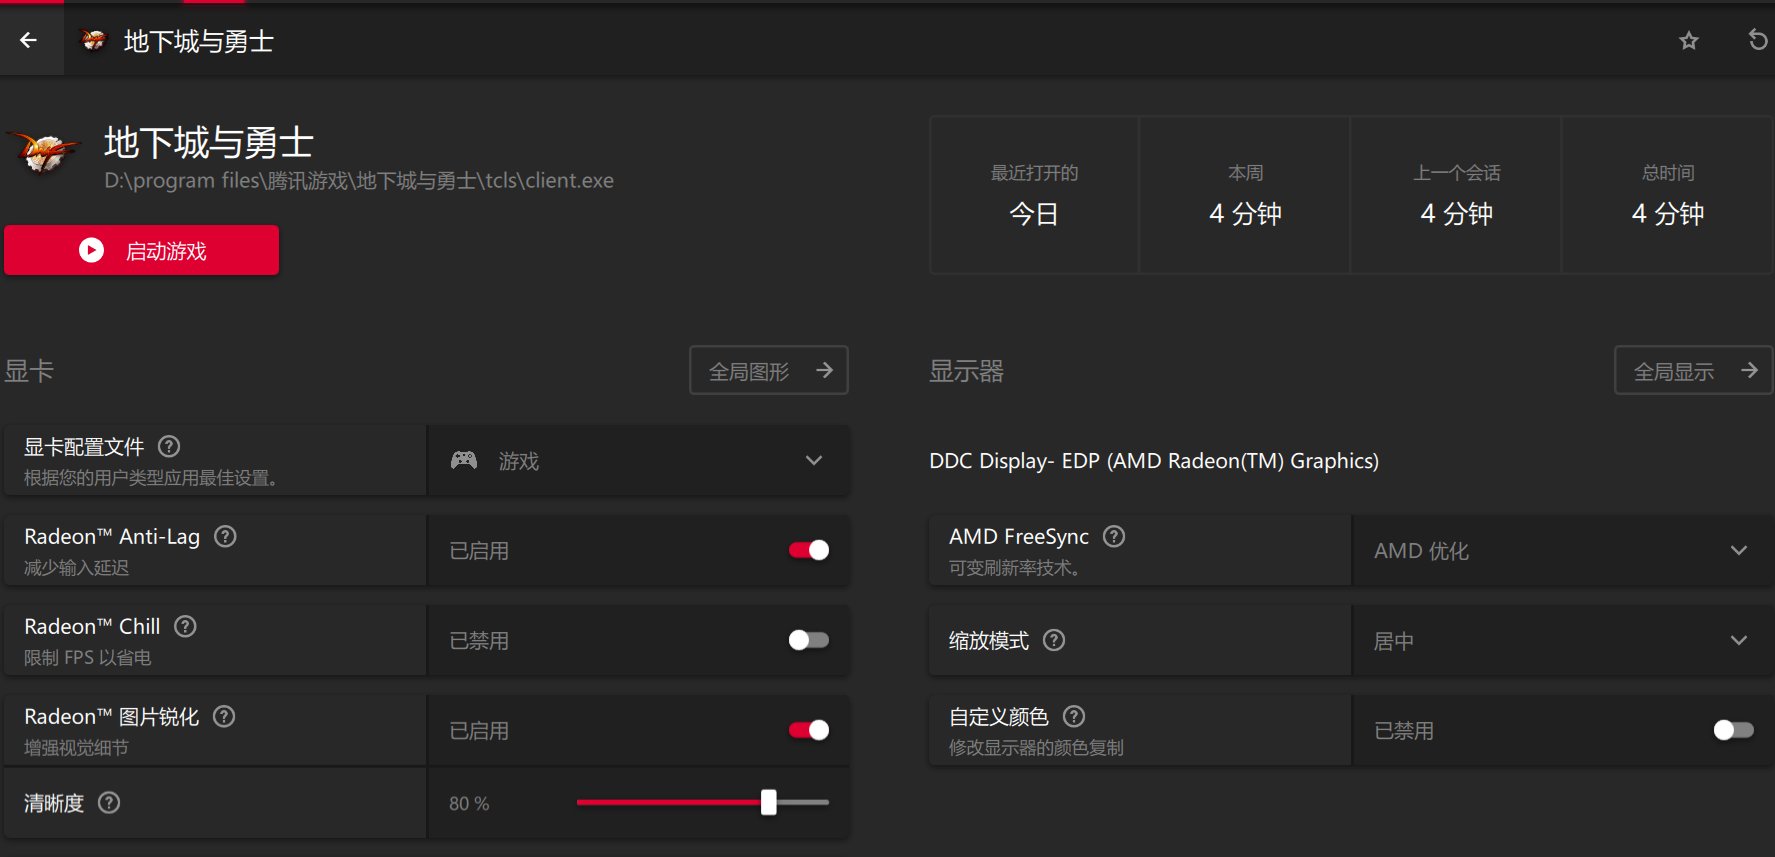Image resolution: width=1775 pixels, height=857 pixels.
Task: Show help for 自定义颜色
Action: (1074, 716)
